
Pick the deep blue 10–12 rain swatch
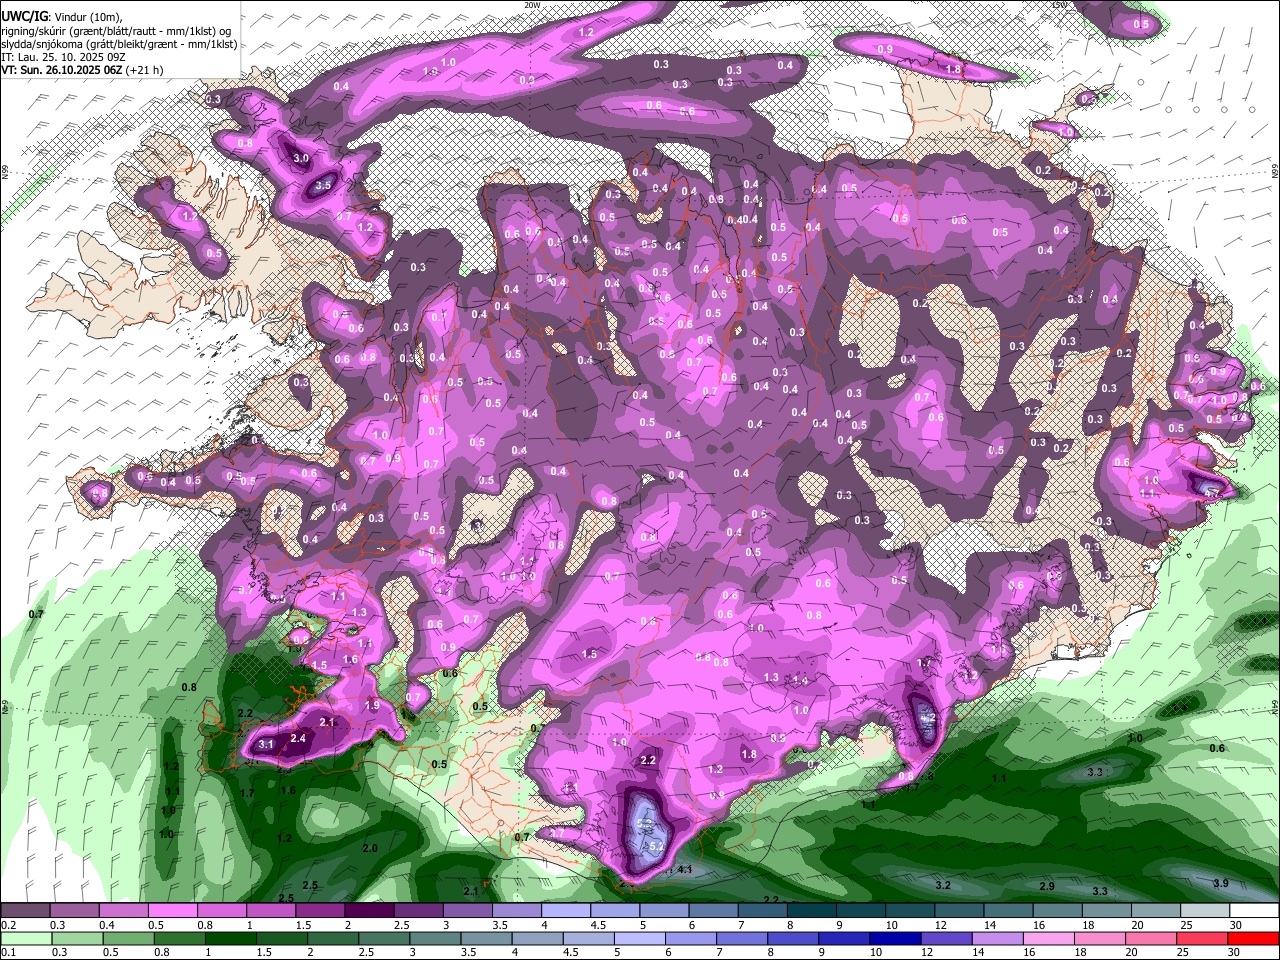pos(895,938)
